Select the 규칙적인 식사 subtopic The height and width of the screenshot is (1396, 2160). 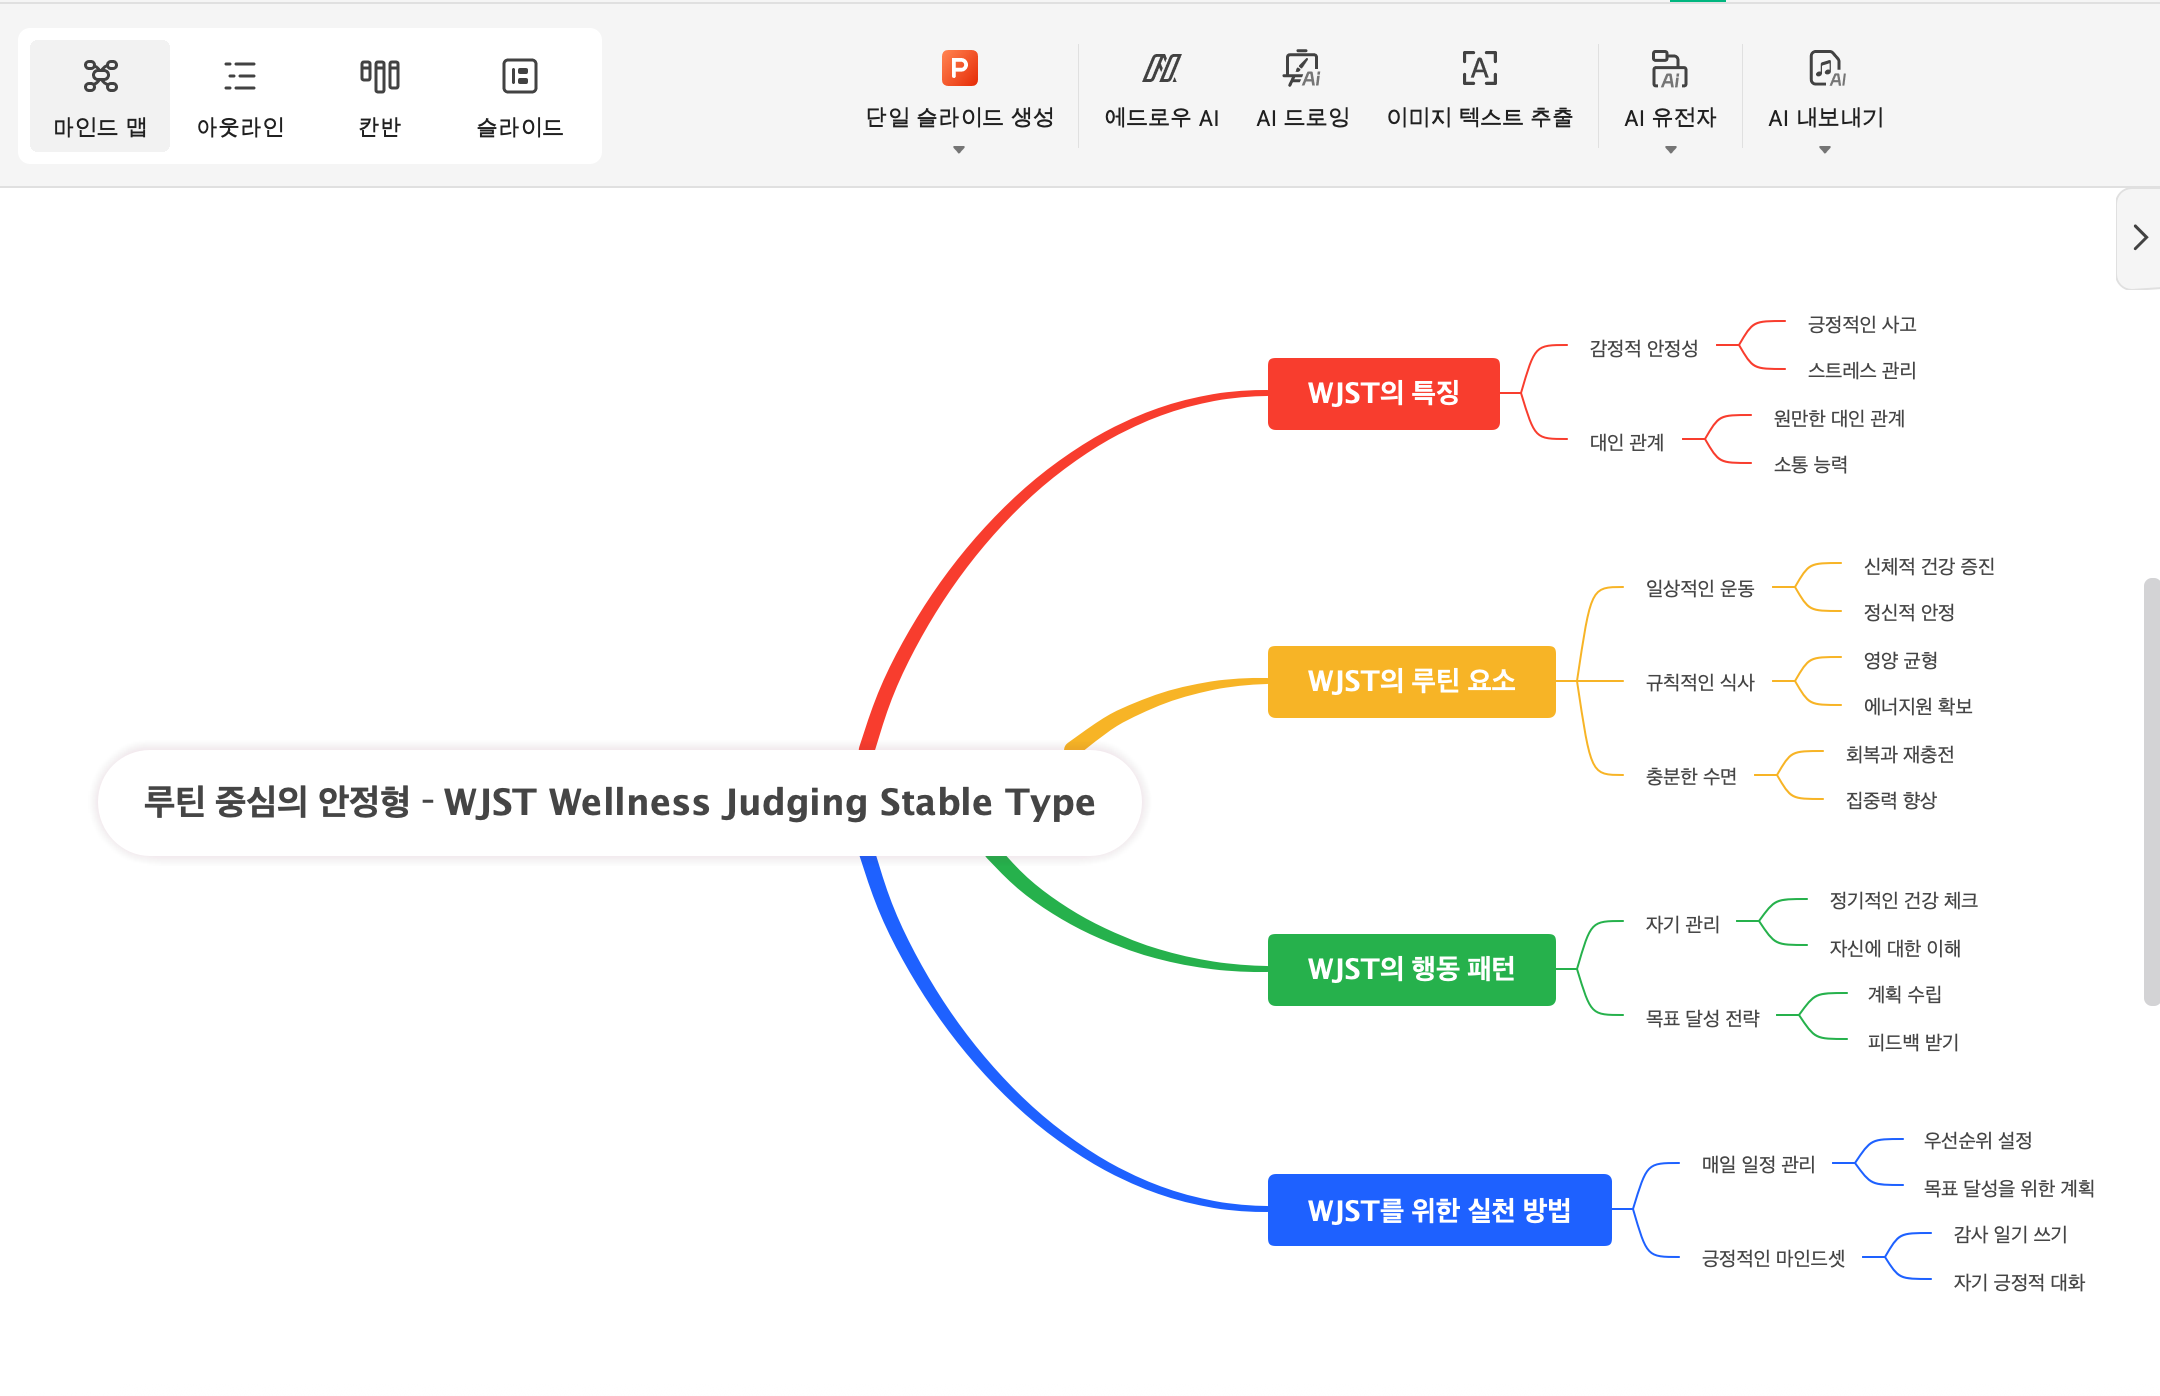tap(1700, 682)
